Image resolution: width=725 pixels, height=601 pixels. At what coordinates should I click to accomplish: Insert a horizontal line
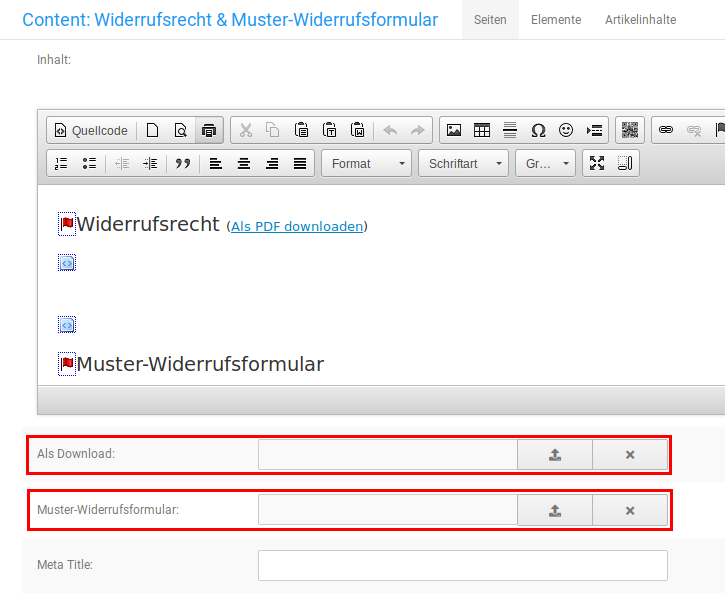click(510, 130)
